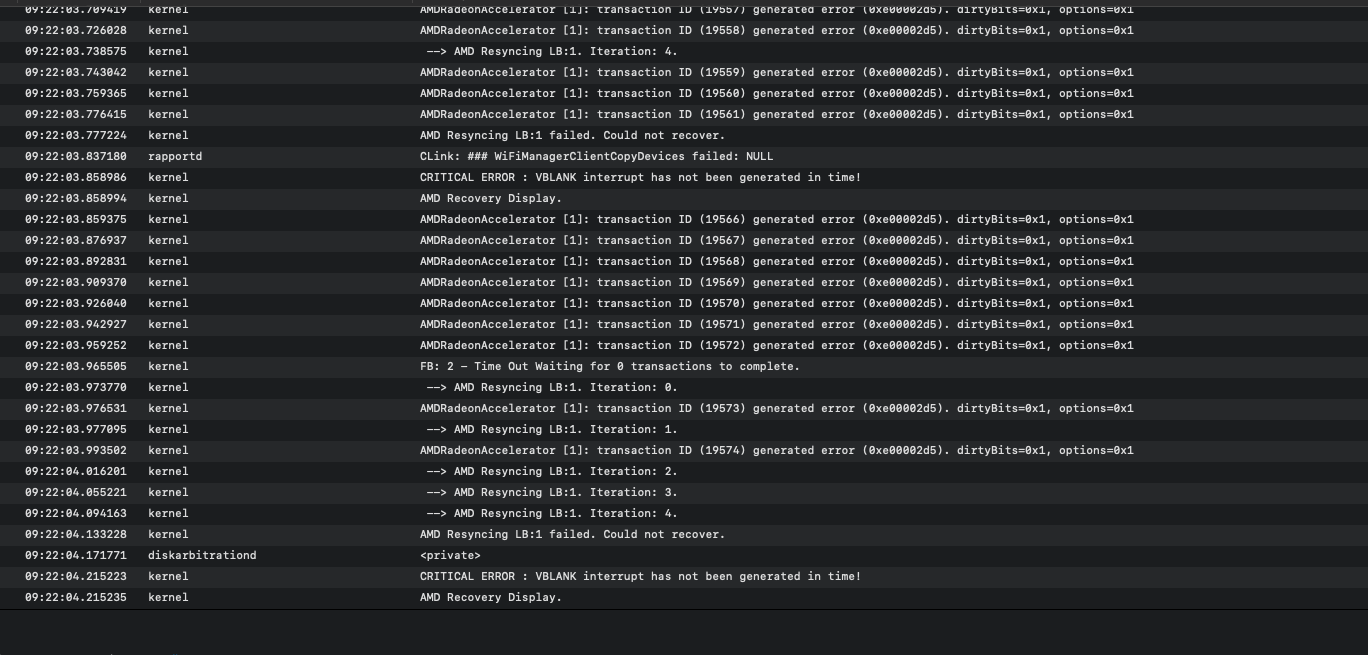This screenshot has height=655, width=1368.
Task: Click the transaction ID 19573 error row
Action: pos(776,408)
